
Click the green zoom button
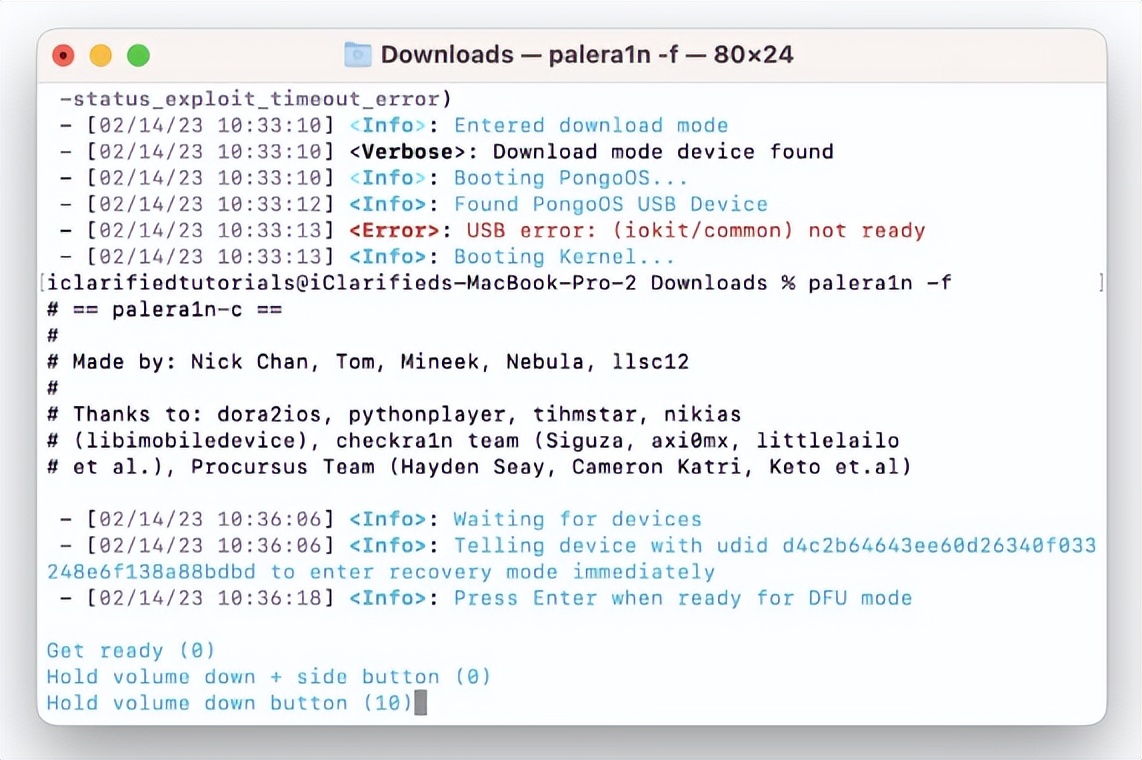(138, 56)
